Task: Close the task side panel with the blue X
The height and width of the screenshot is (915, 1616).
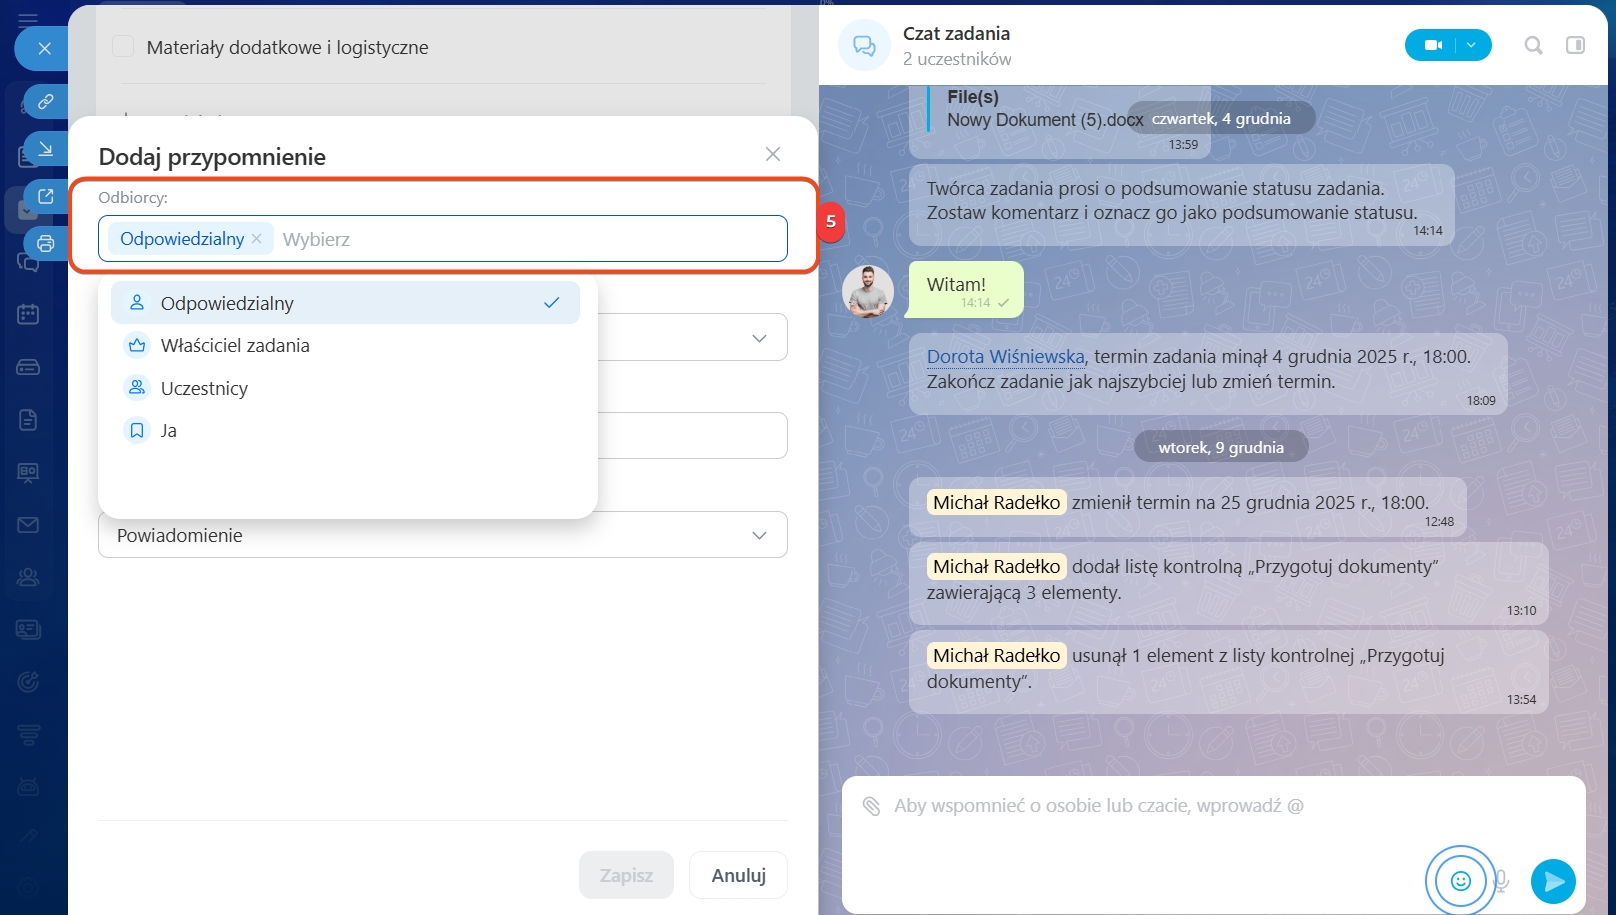Action: tap(44, 48)
